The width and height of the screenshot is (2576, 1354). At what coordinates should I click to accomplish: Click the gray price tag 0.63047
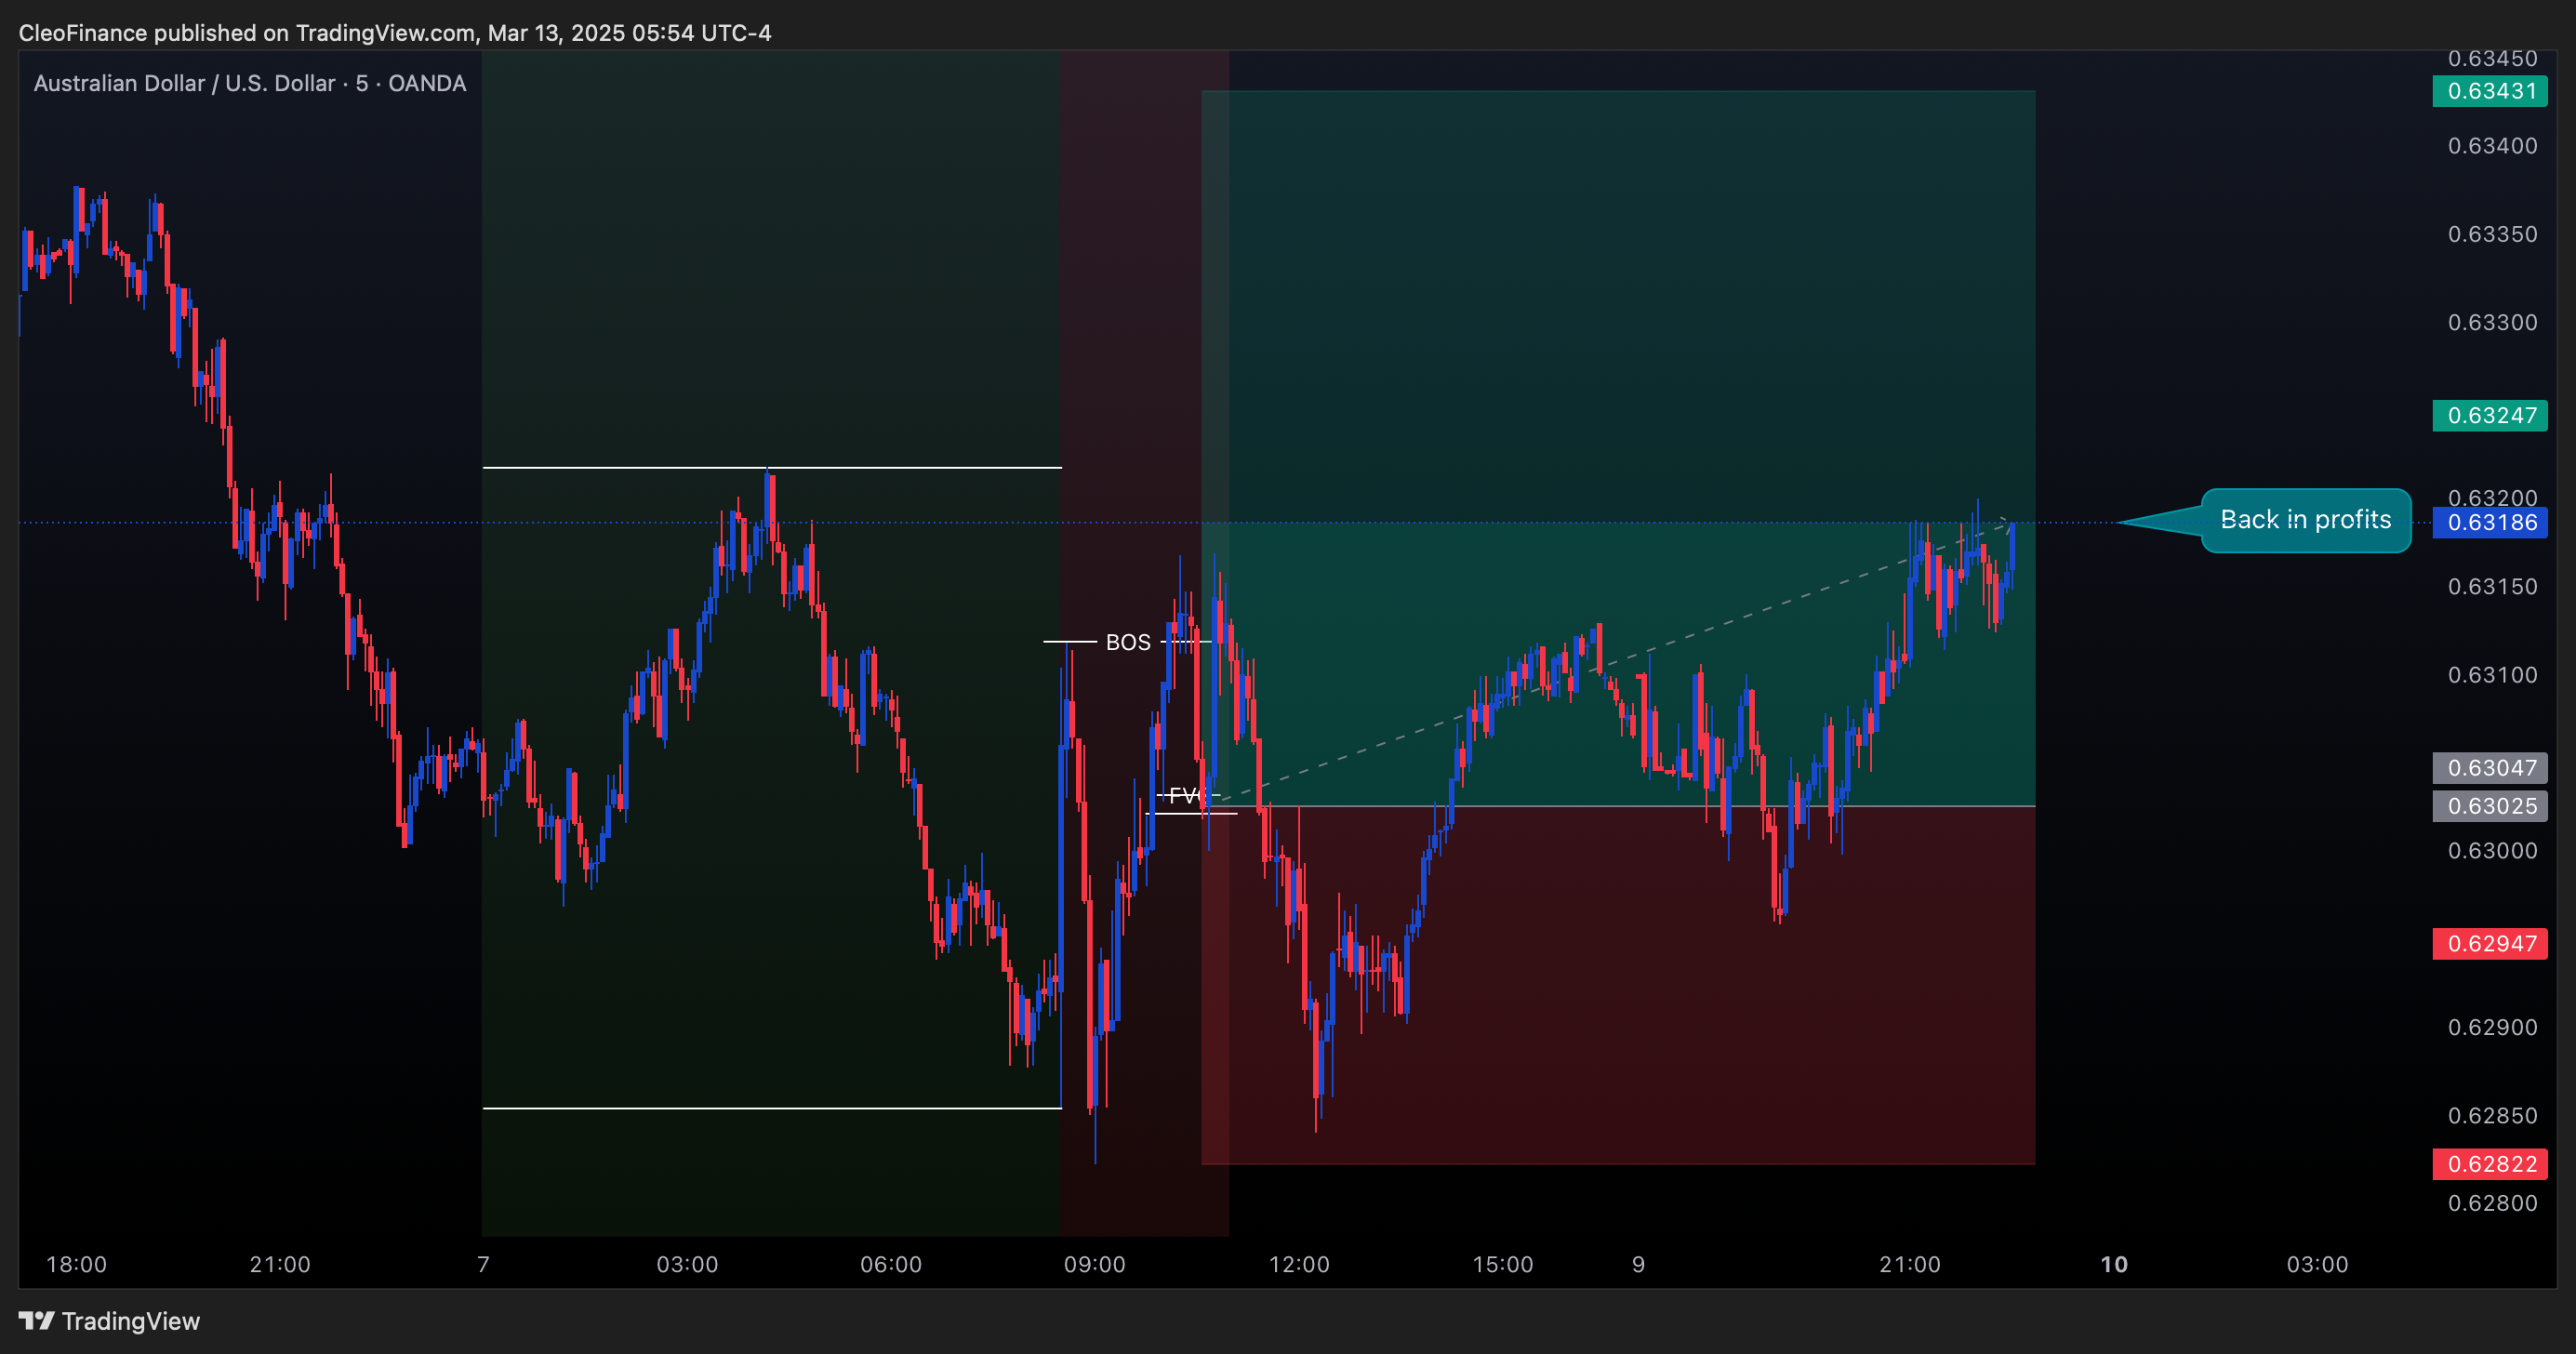click(2490, 768)
